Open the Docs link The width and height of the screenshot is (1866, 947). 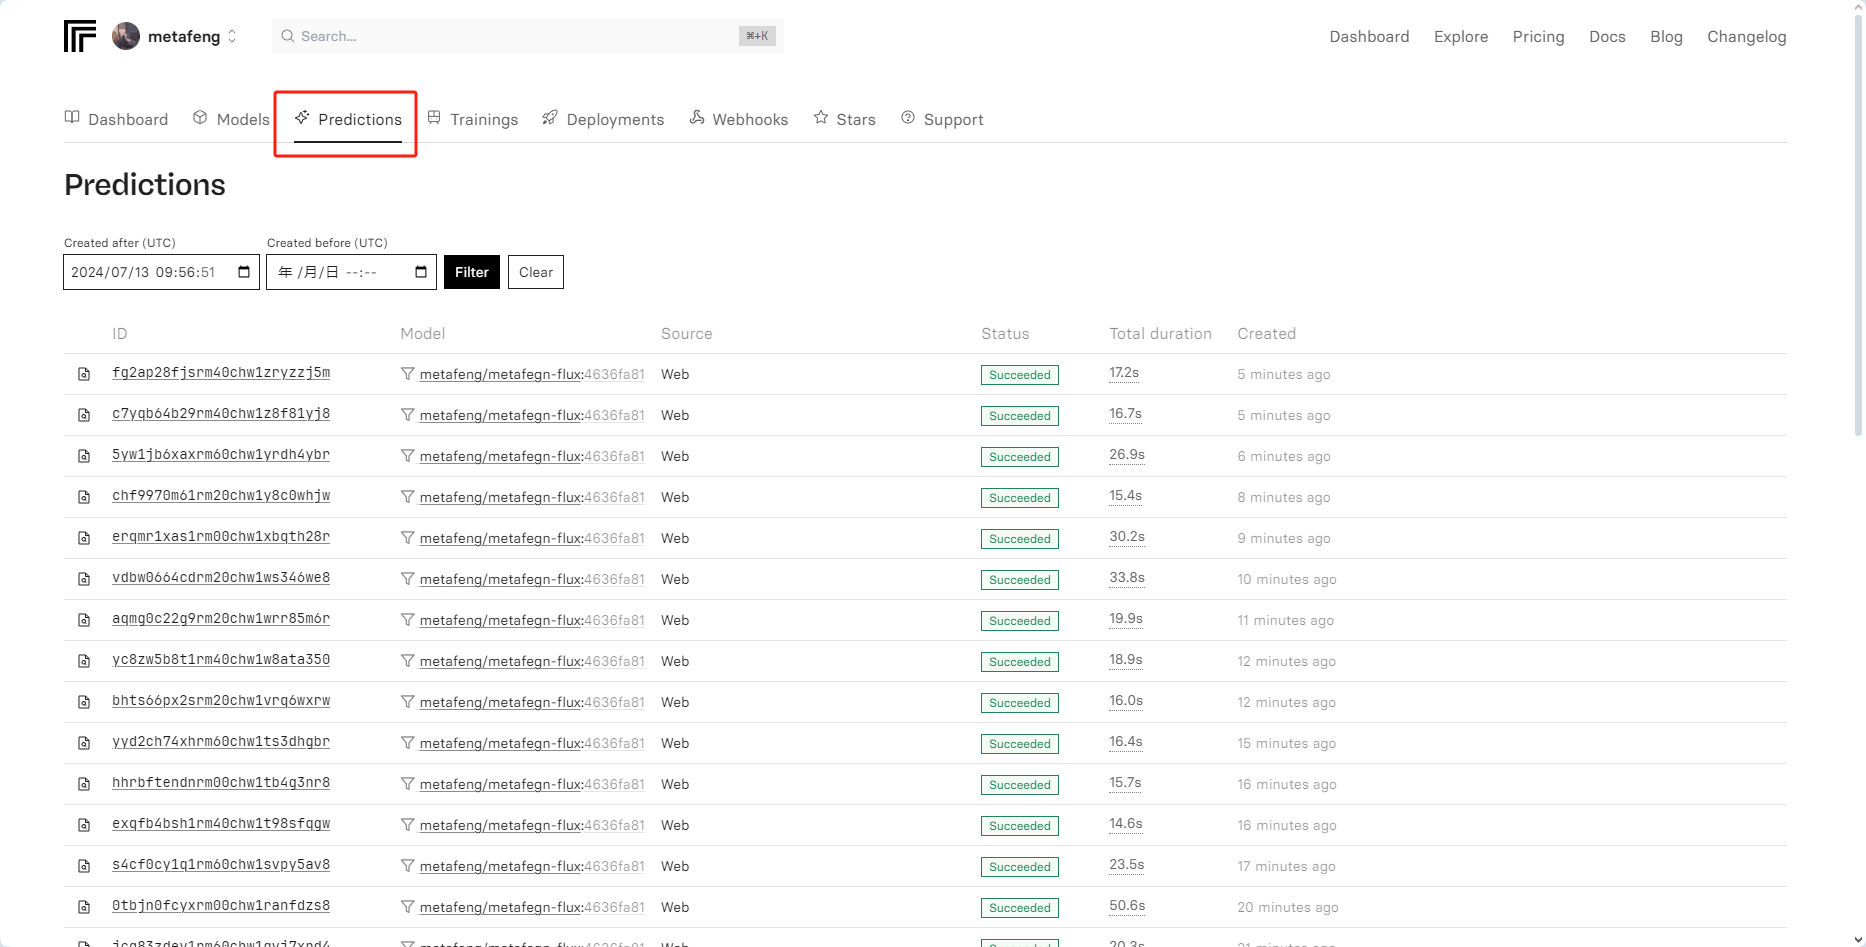click(x=1607, y=36)
